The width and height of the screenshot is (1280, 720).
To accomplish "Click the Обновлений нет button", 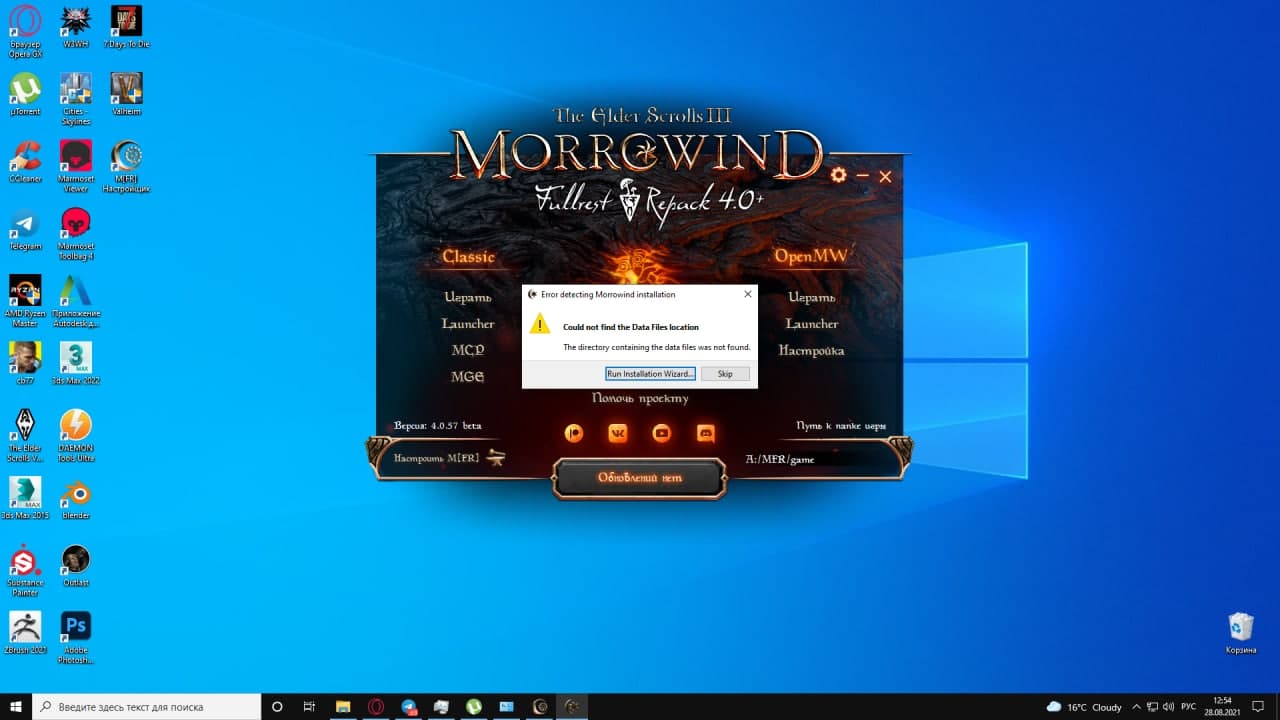I will coord(640,478).
